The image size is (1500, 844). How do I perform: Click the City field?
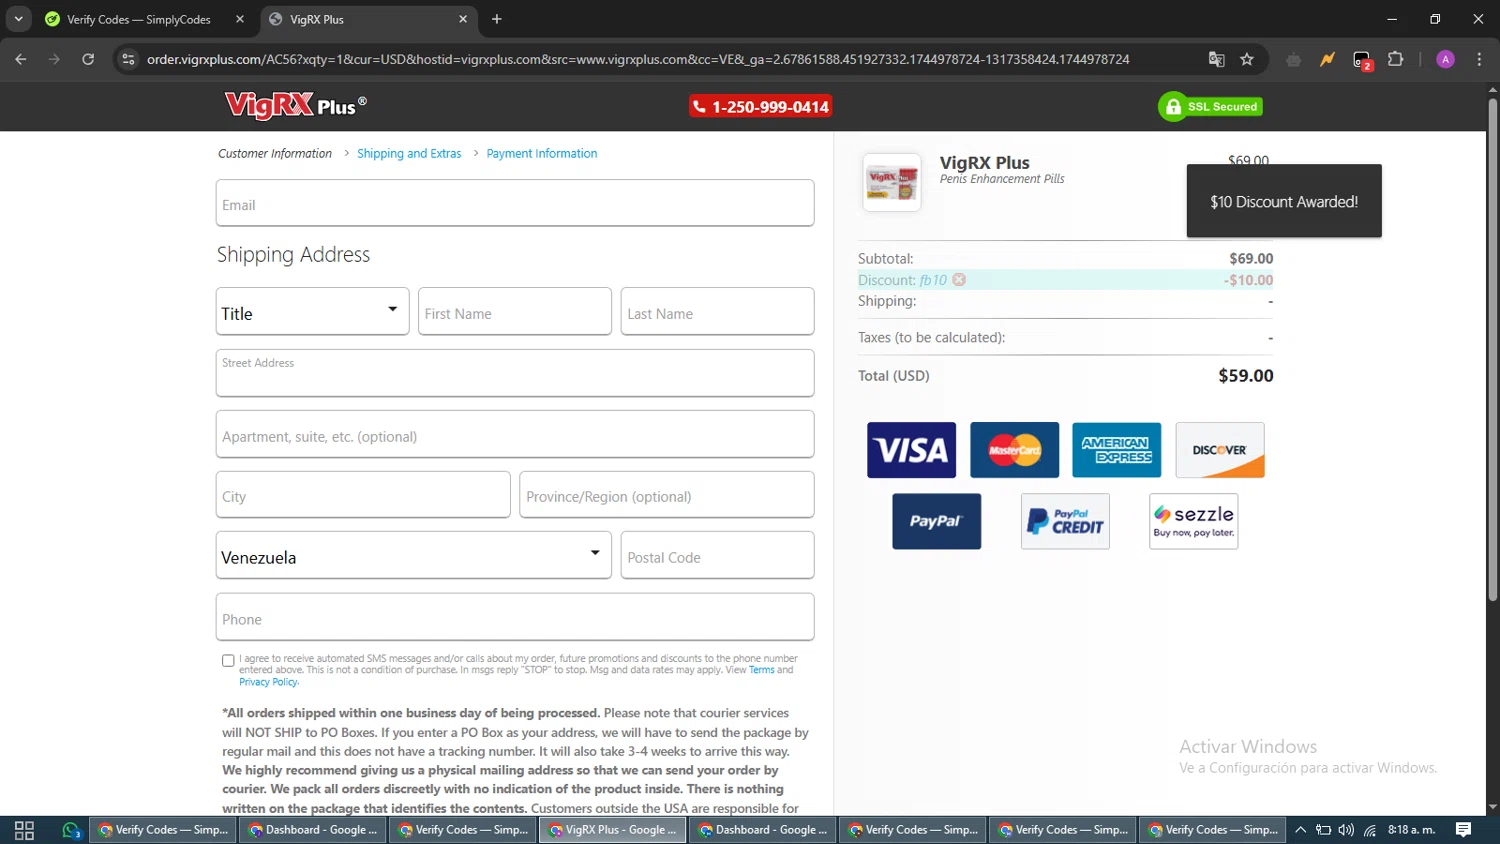363,495
